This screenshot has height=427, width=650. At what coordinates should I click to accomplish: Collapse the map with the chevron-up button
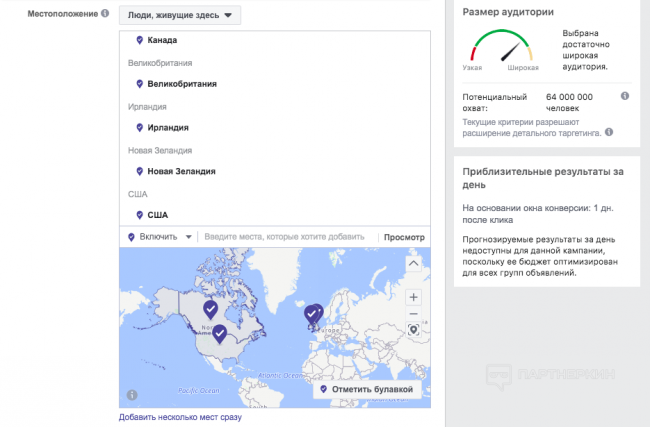[x=413, y=263]
